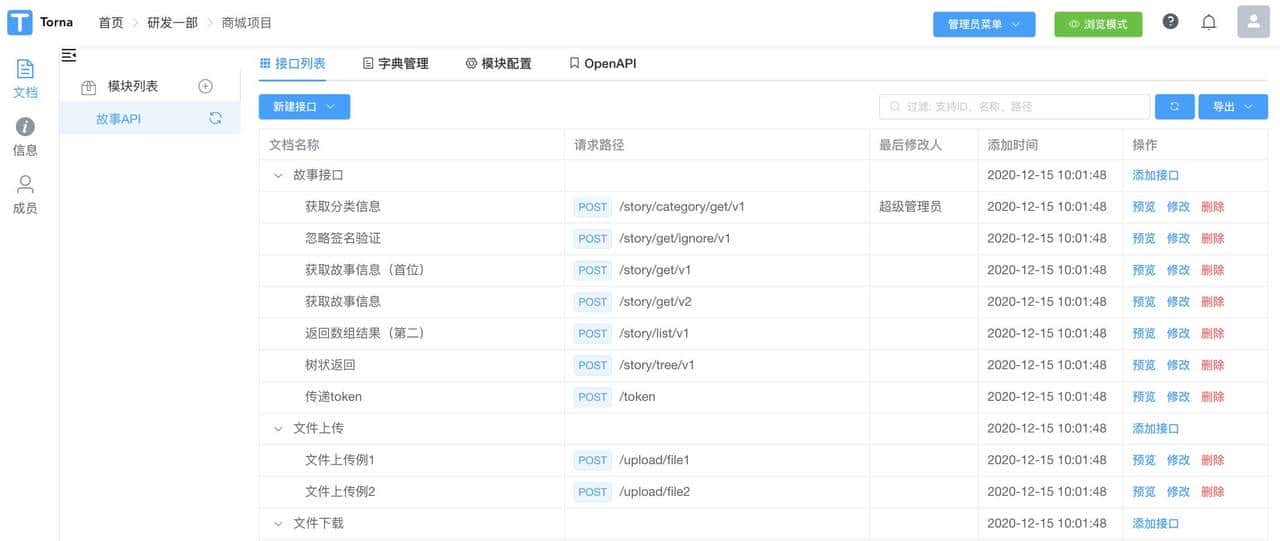Click the 添加时间 column header
The height and width of the screenshot is (541, 1280).
[x=1013, y=145]
